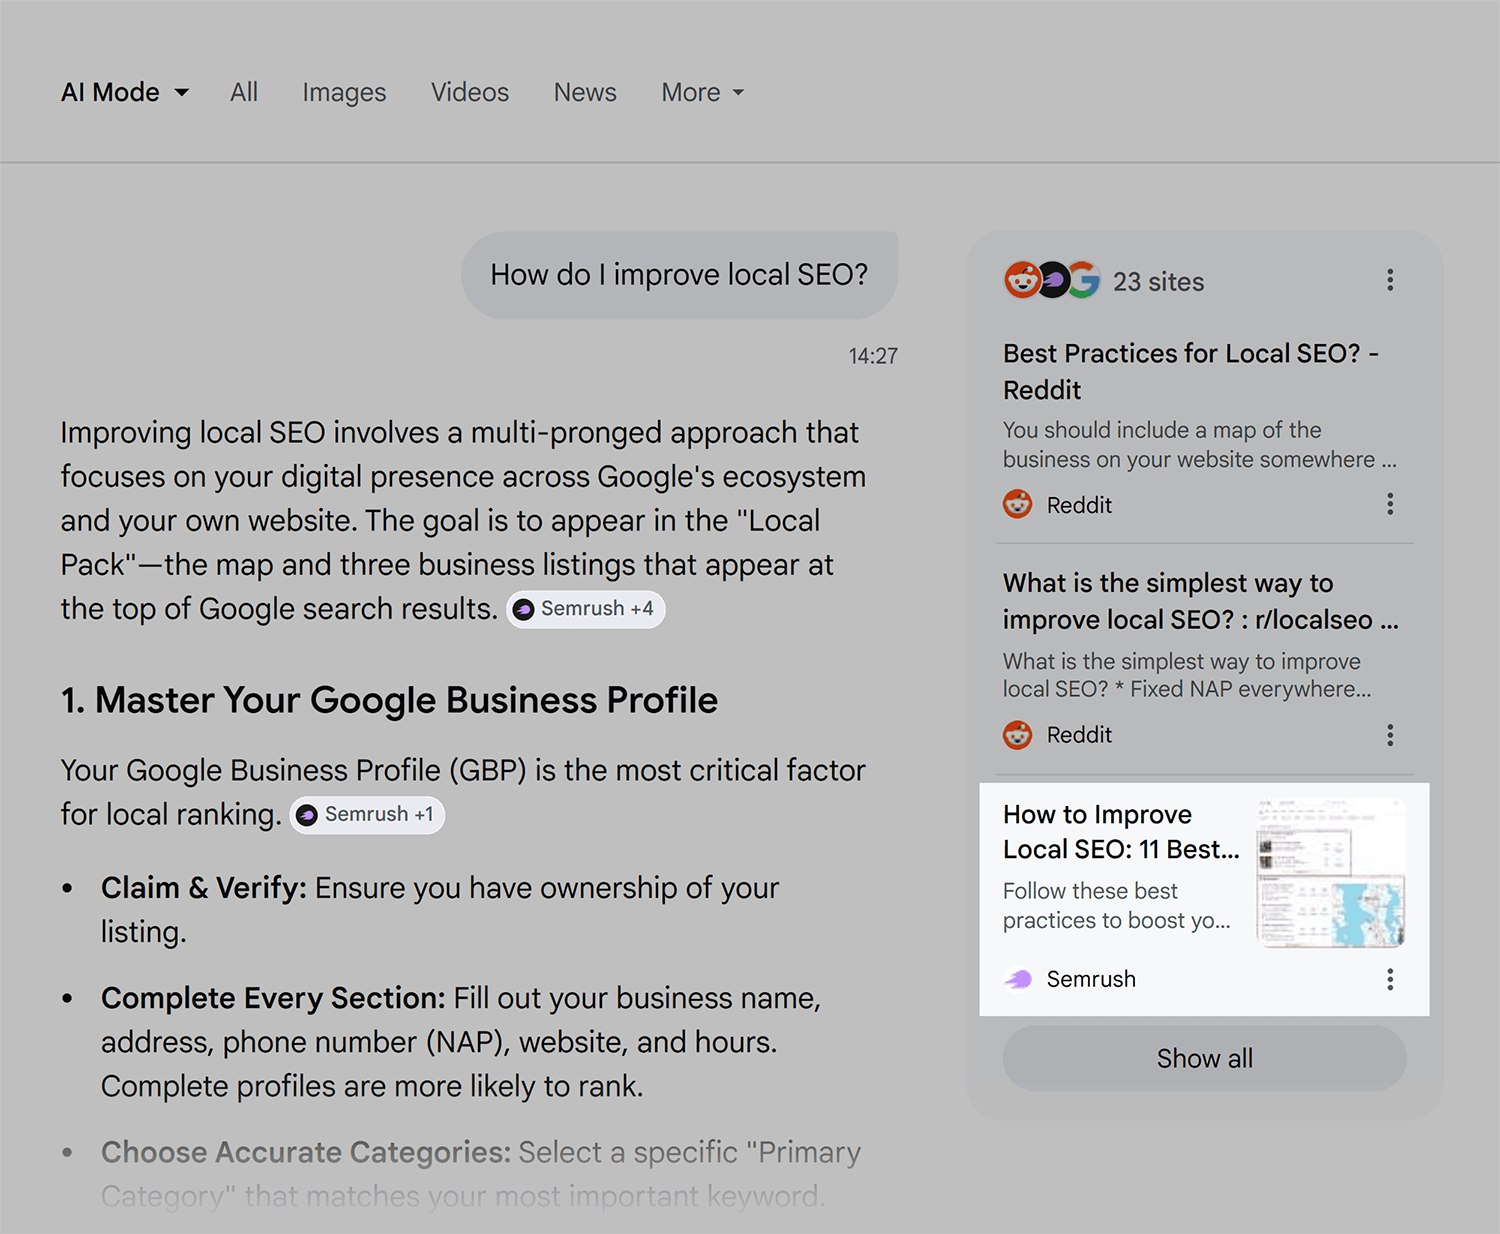Screen dimensions: 1500x1234
Task: Click the 14:27 timestamp
Action: pyautogui.click(x=873, y=356)
